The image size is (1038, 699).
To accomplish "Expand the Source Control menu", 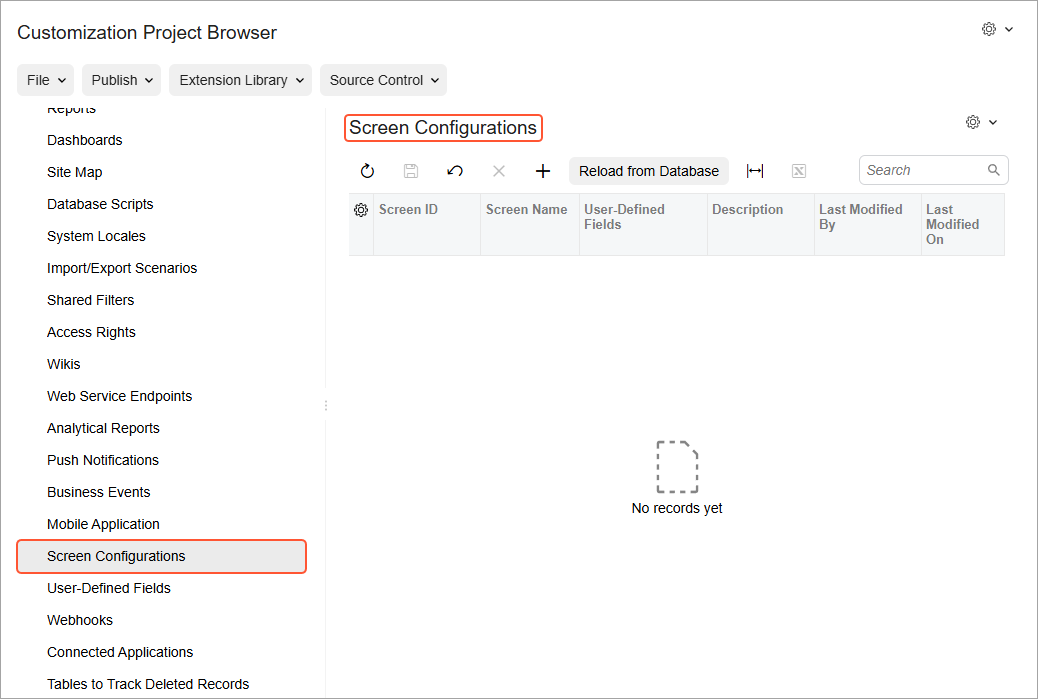I will coord(383,80).
